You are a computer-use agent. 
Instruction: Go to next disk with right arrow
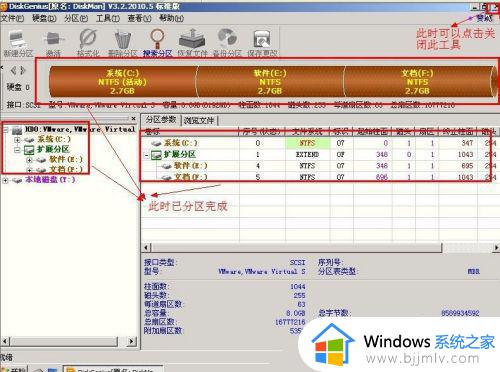point(23,70)
